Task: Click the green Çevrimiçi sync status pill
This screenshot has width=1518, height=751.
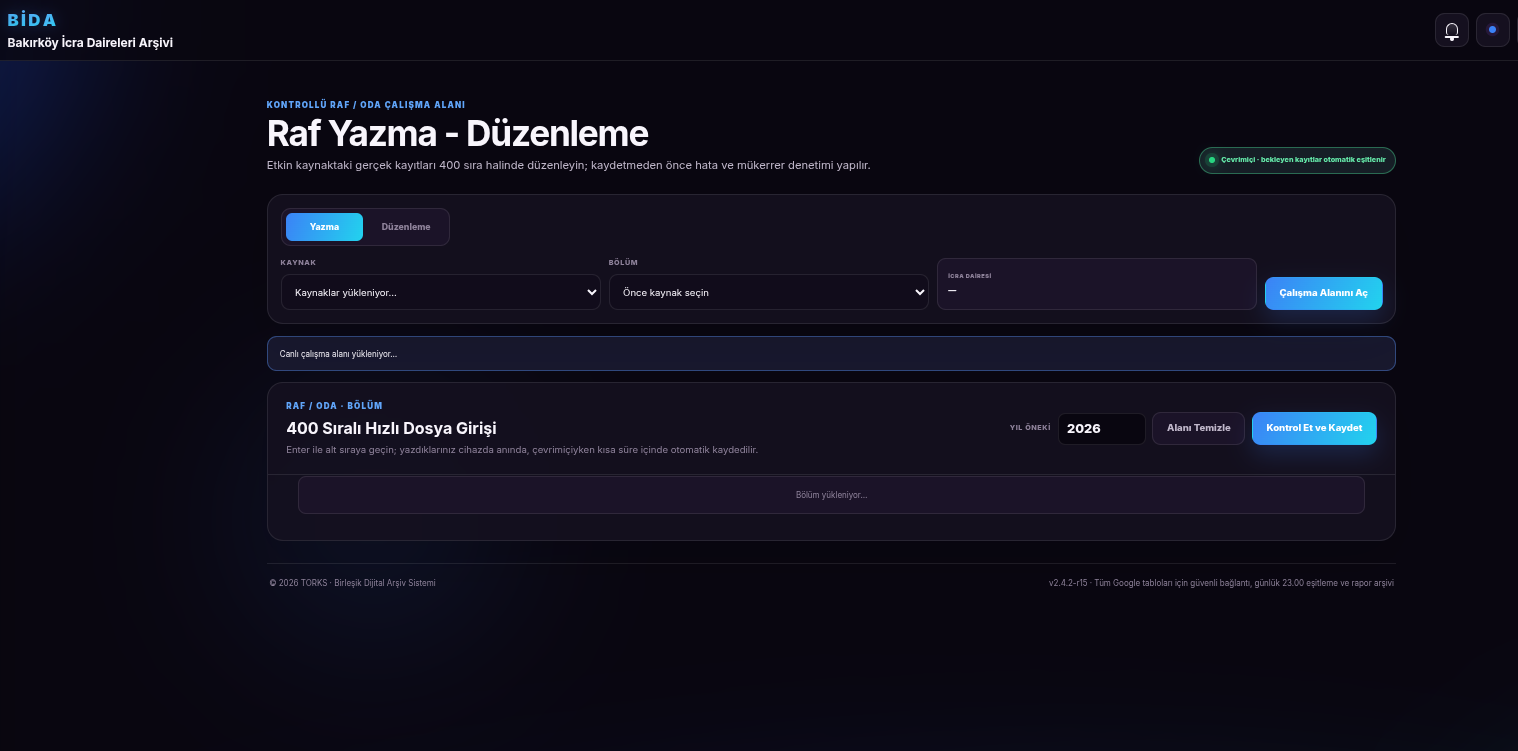Action: [1297, 160]
